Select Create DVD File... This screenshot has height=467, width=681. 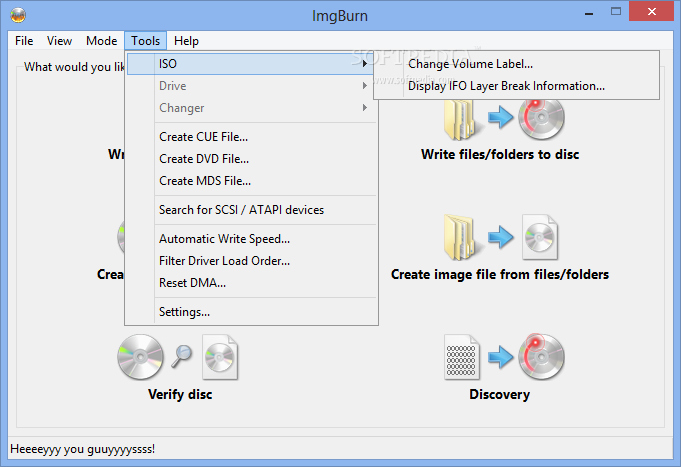(x=252, y=159)
